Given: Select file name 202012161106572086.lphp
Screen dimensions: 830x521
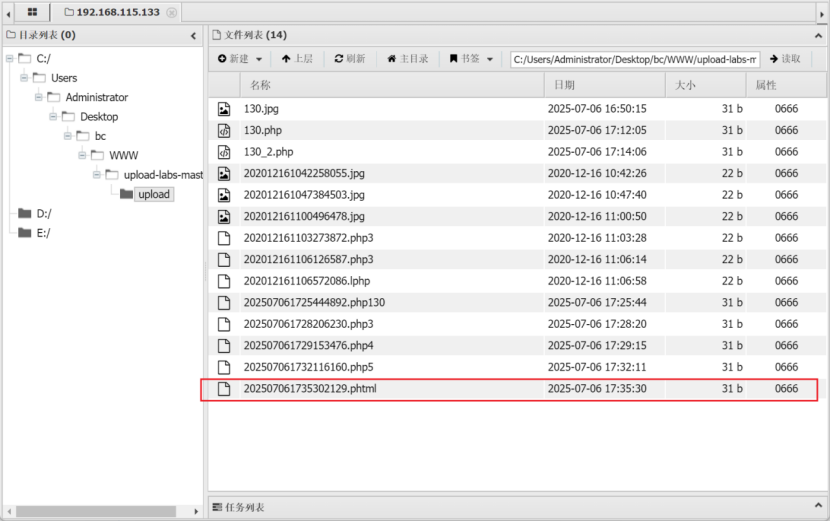Looking at the screenshot, I should click(307, 281).
